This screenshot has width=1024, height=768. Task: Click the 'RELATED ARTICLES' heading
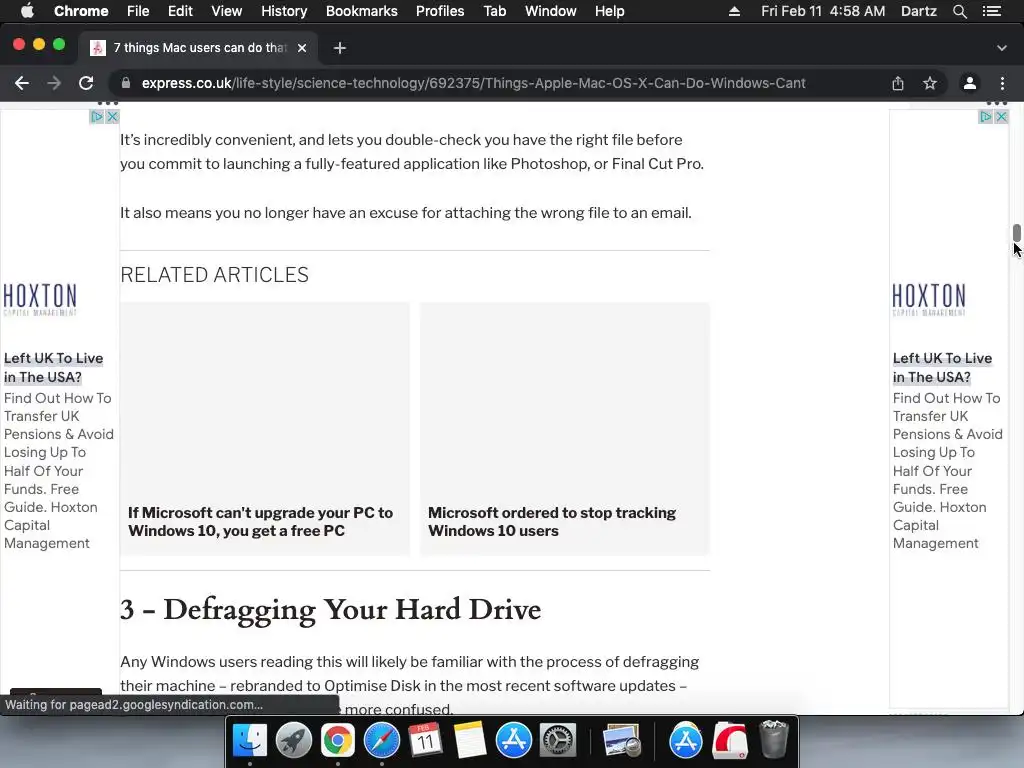click(x=214, y=275)
